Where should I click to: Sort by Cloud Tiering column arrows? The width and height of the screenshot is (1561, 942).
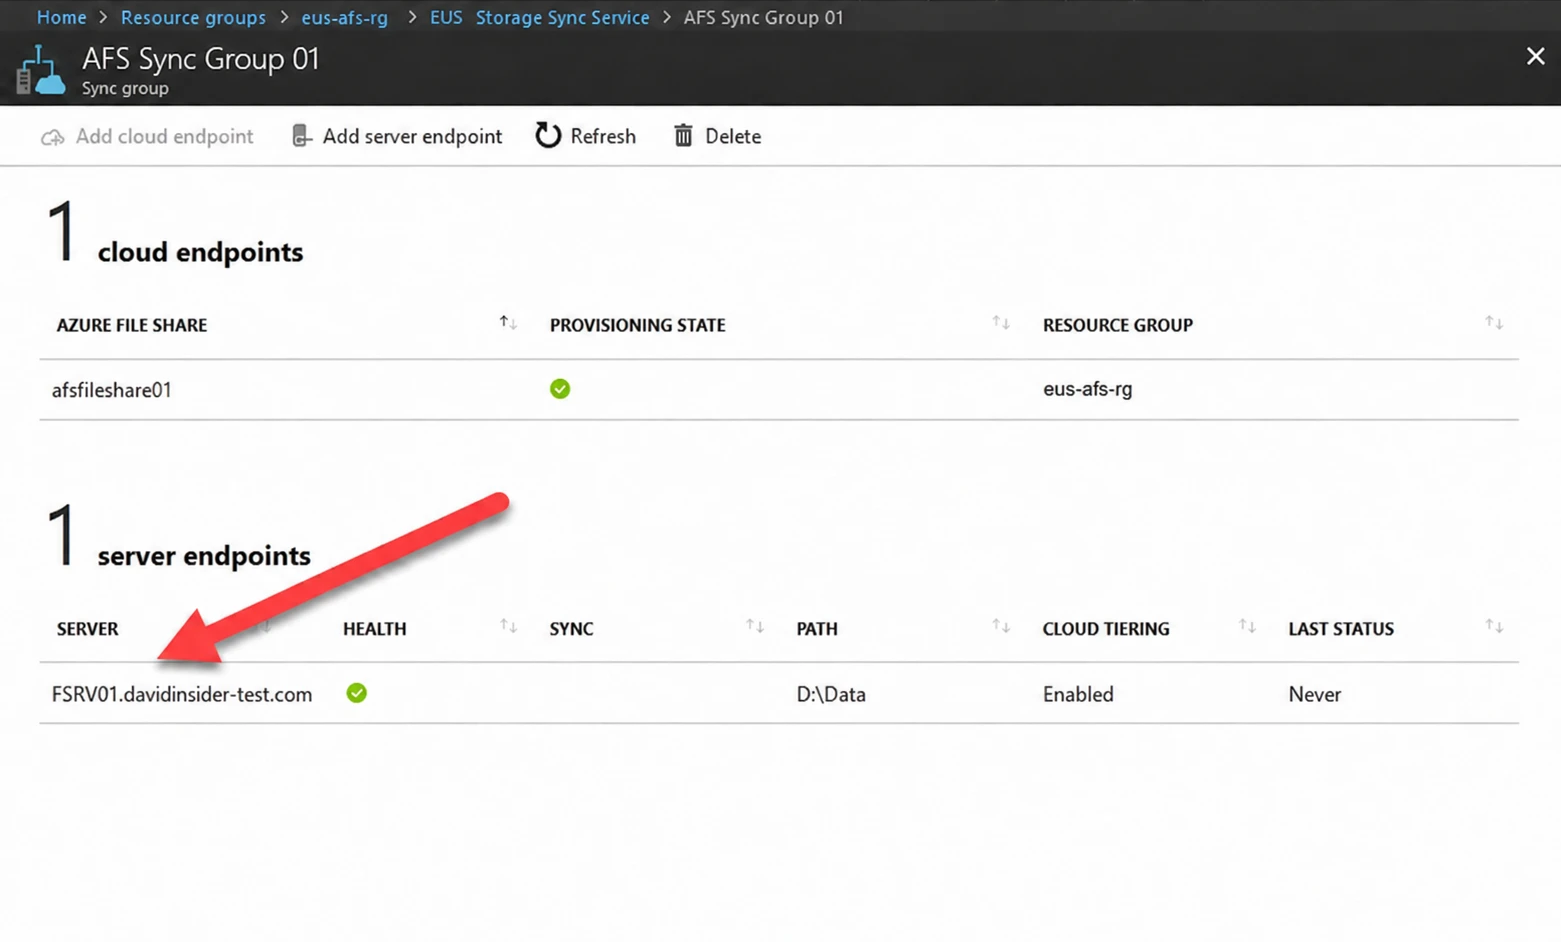coord(1247,626)
